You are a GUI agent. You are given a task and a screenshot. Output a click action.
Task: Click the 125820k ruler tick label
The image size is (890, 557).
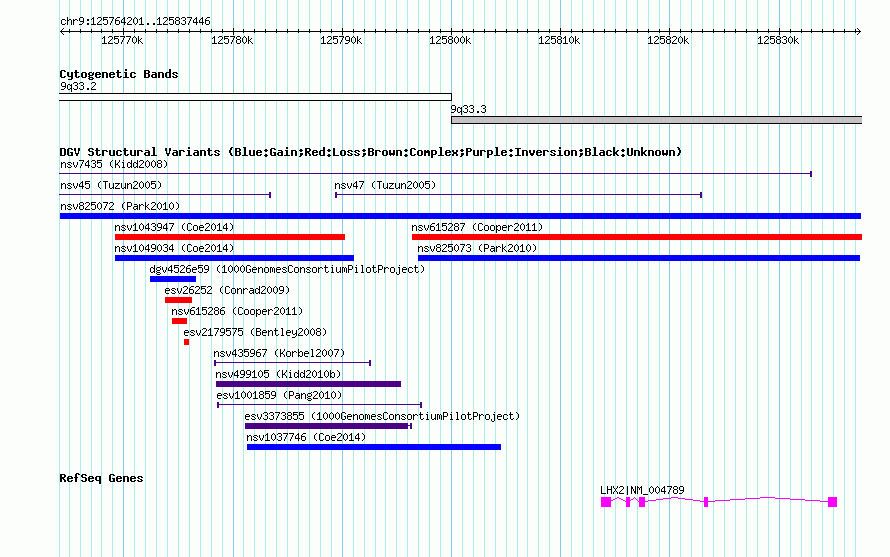(668, 40)
